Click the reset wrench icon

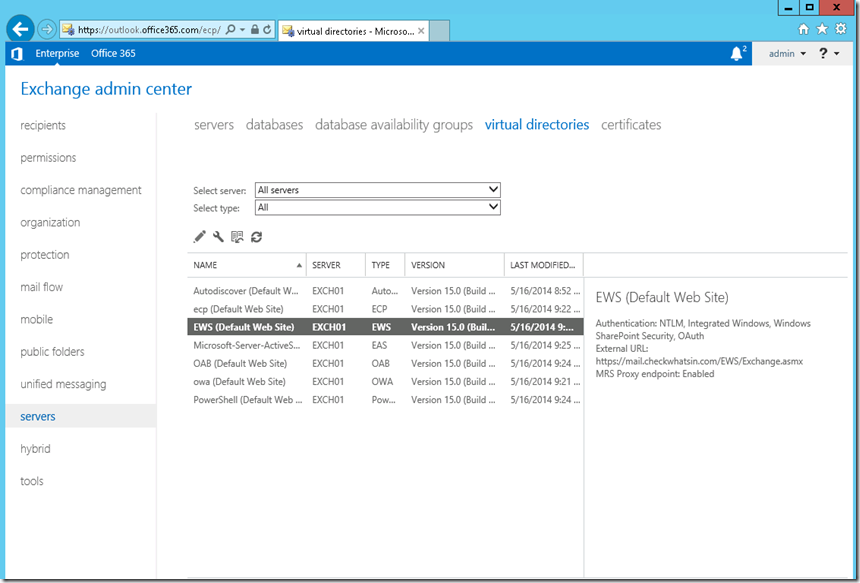218,236
